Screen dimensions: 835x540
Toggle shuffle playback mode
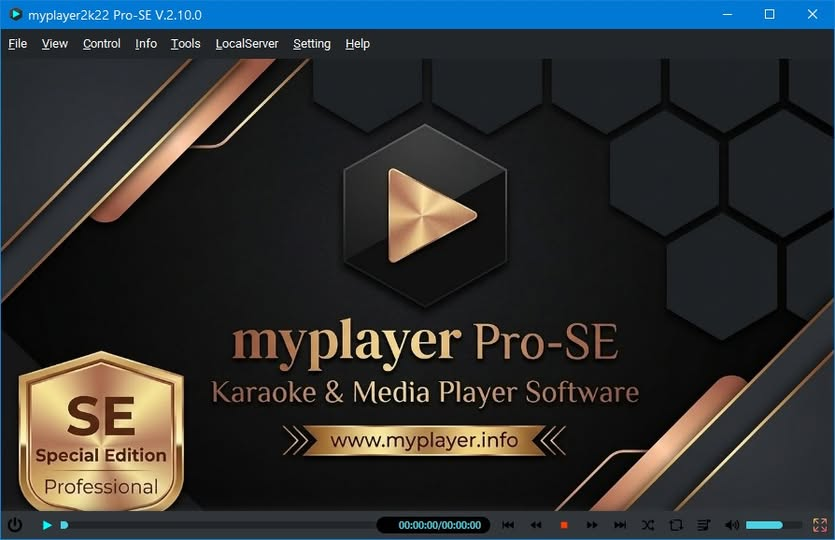tap(648, 525)
